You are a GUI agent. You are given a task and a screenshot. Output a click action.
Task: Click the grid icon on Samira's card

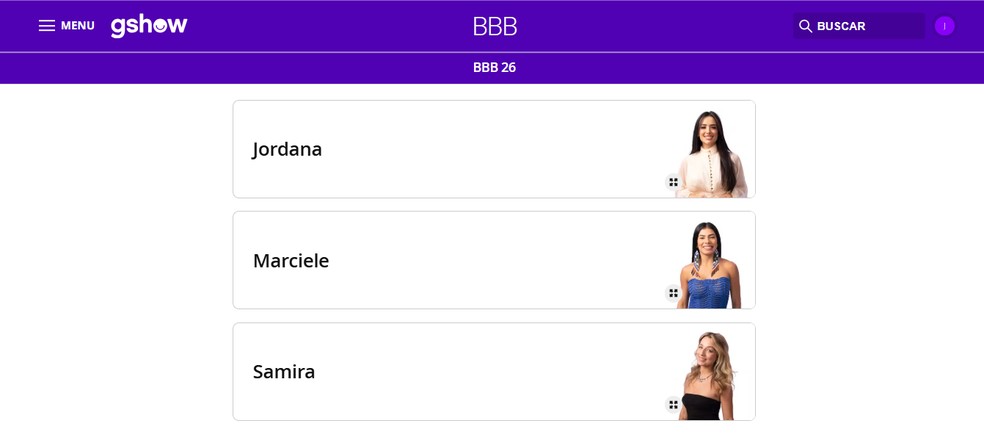pyautogui.click(x=673, y=404)
